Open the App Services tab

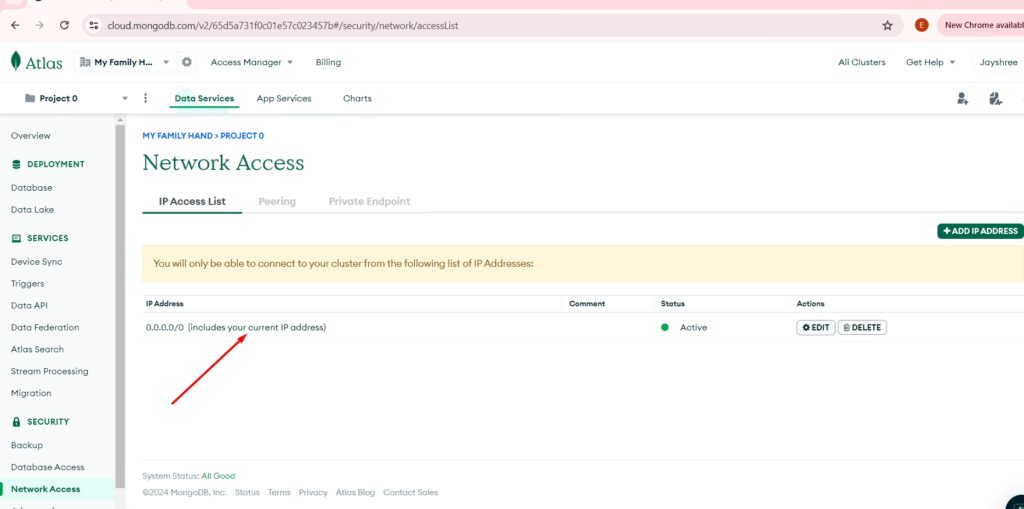(284, 98)
